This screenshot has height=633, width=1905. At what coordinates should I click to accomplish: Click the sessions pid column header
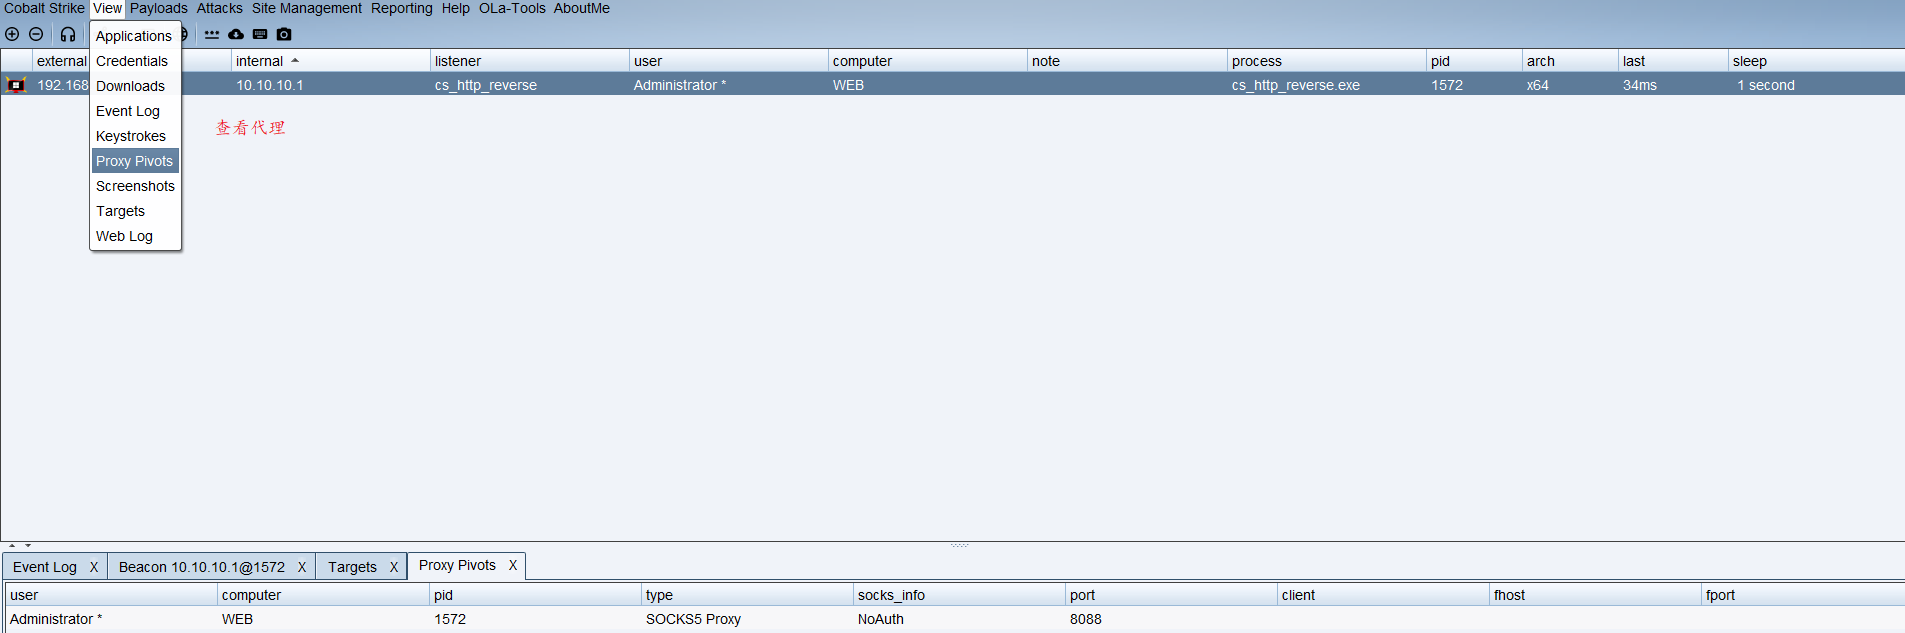tap(1474, 61)
